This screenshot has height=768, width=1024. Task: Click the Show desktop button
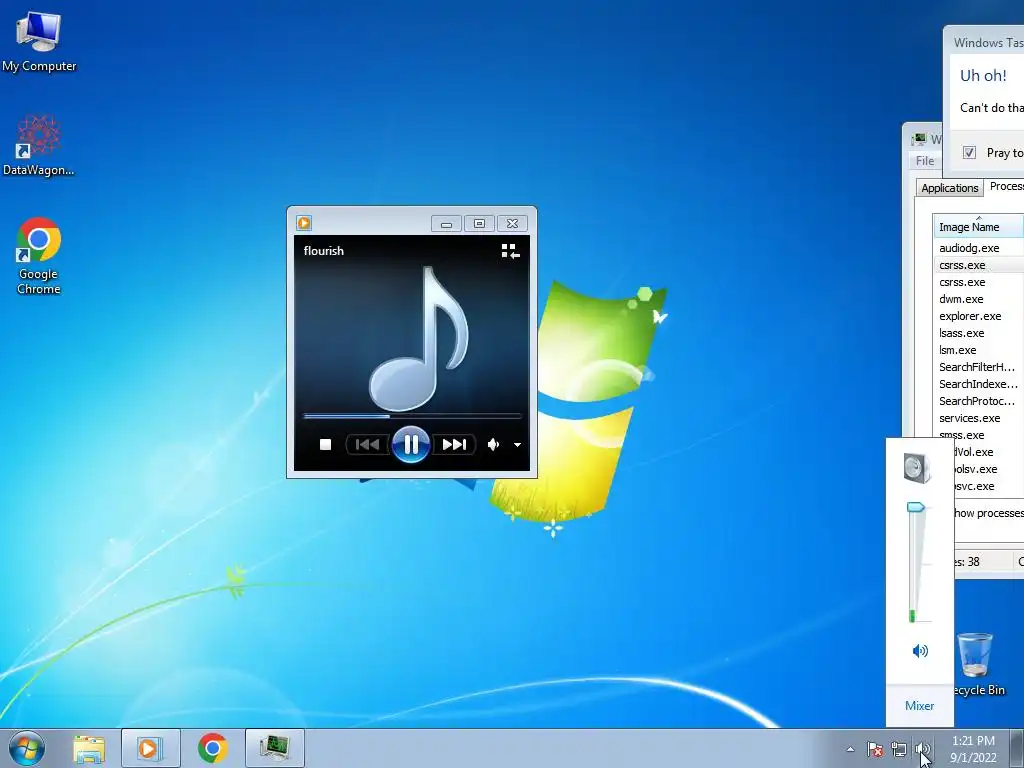click(x=1017, y=748)
